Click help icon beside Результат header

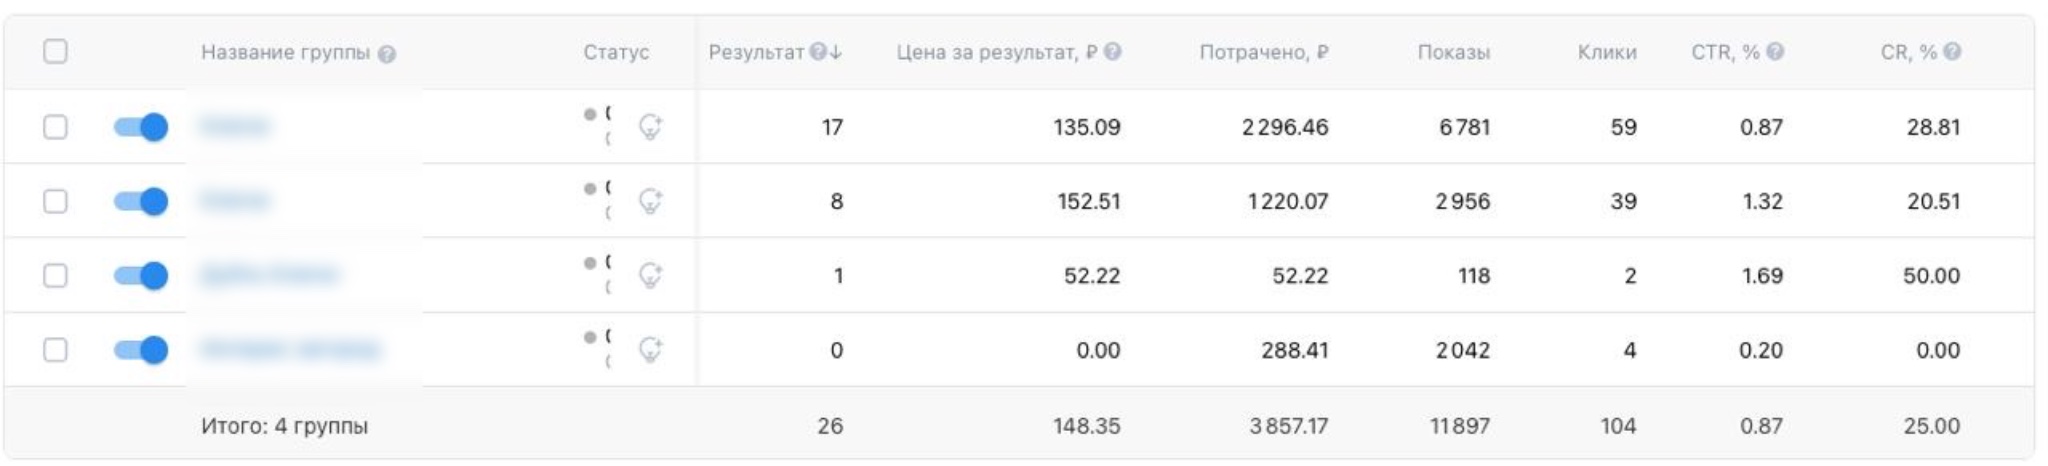point(818,52)
